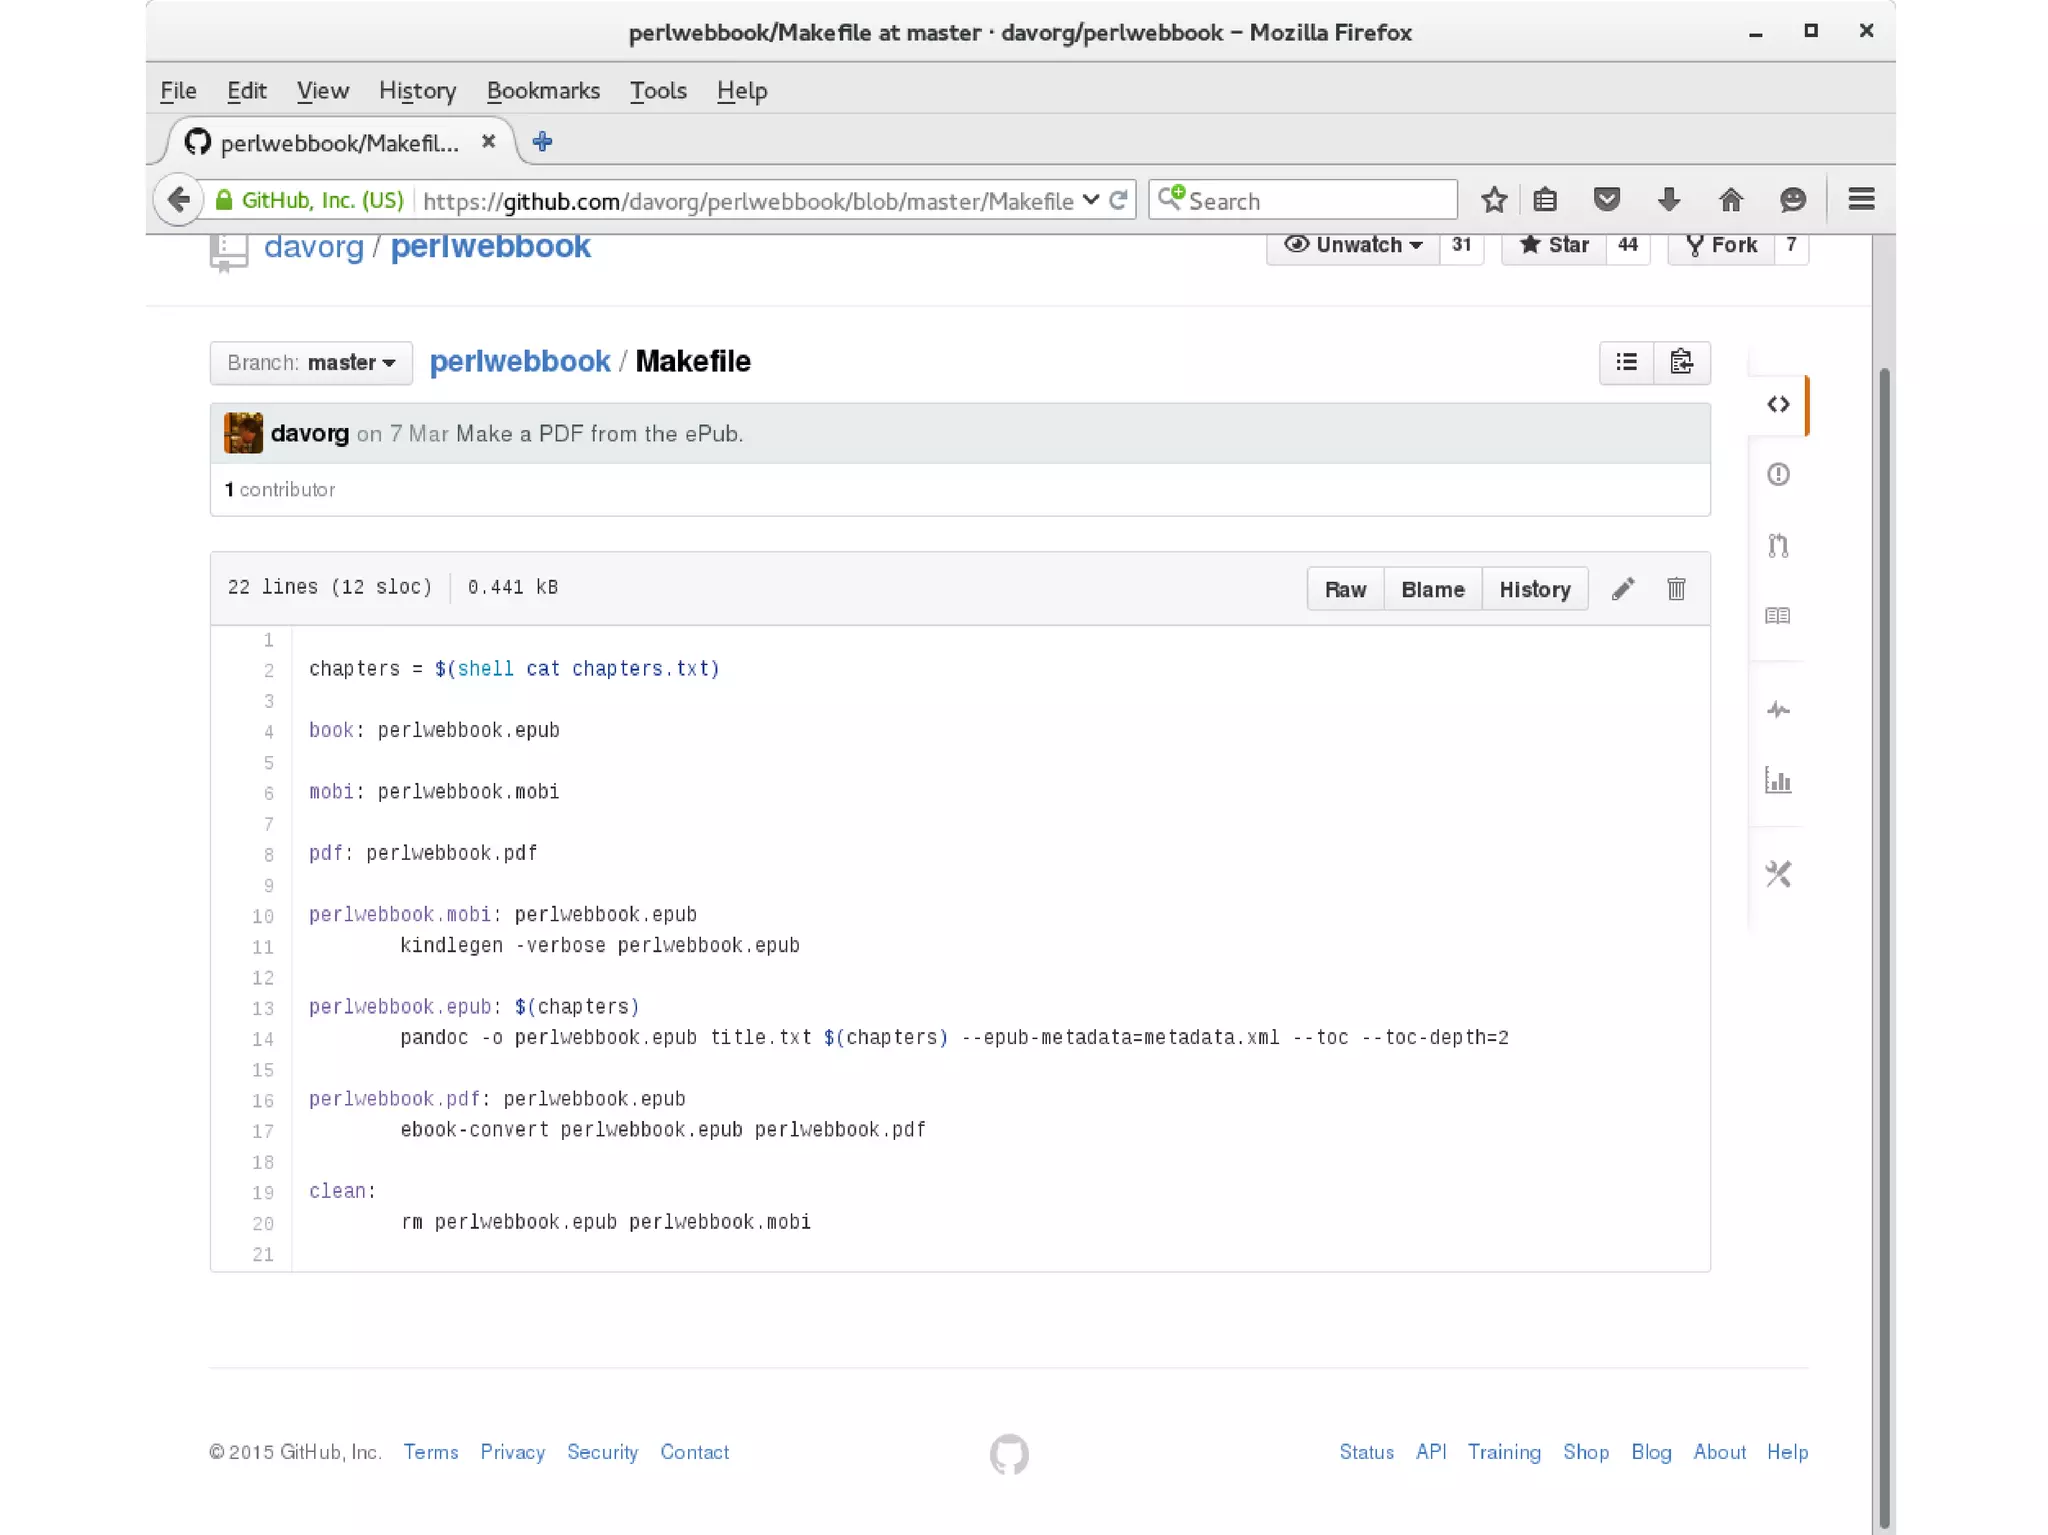Star the perlwebbook repository

1554,245
